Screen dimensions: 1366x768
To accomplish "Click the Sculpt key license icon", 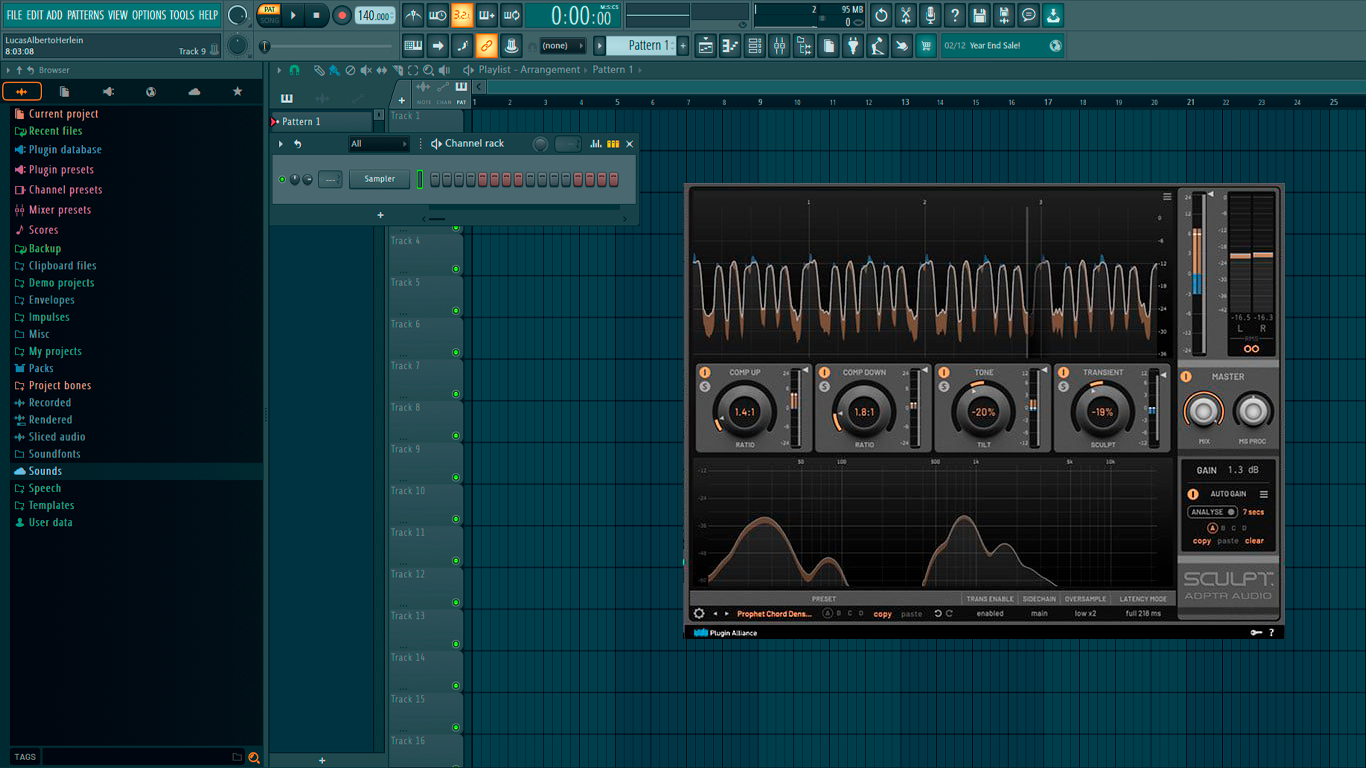I will pos(1256,632).
